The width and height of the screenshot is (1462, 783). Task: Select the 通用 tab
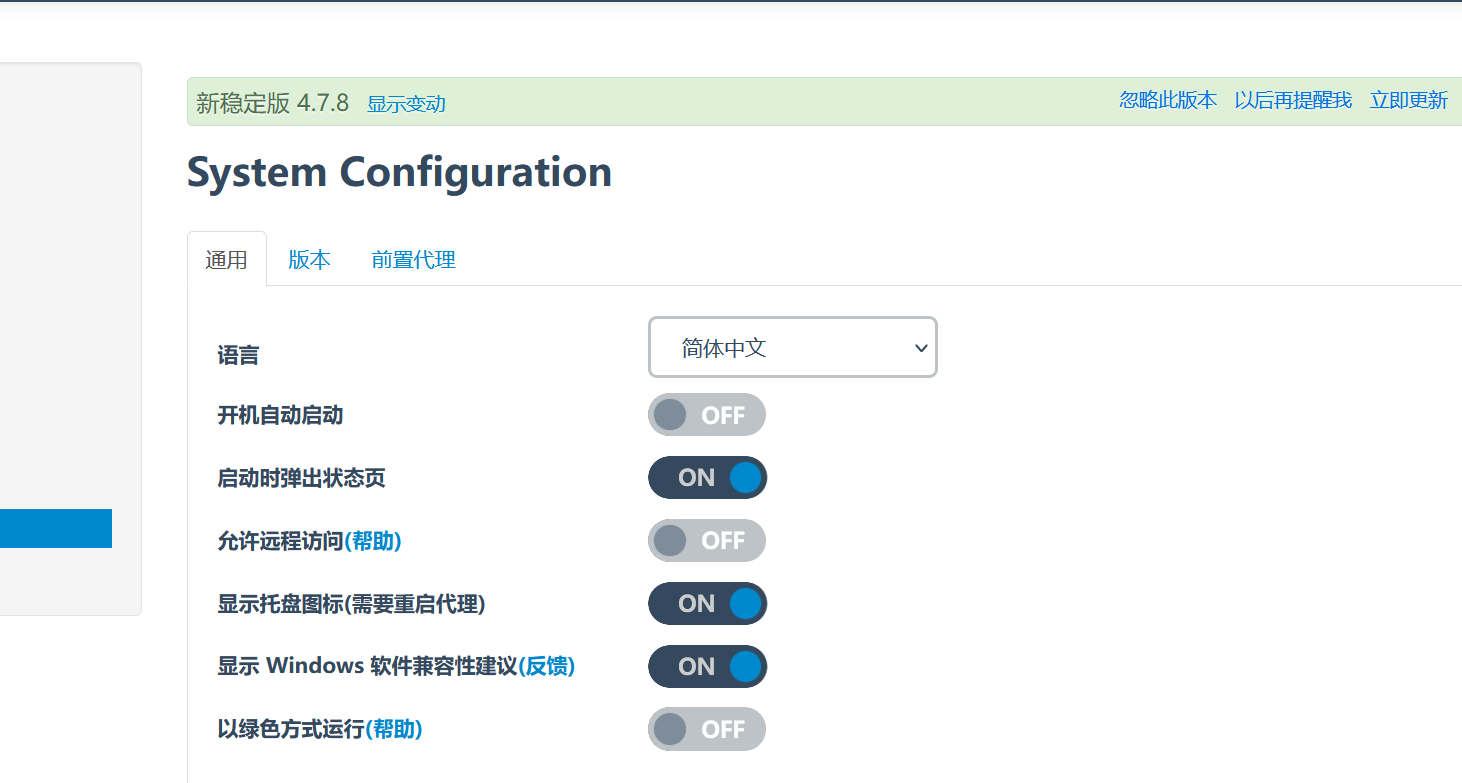(x=226, y=260)
